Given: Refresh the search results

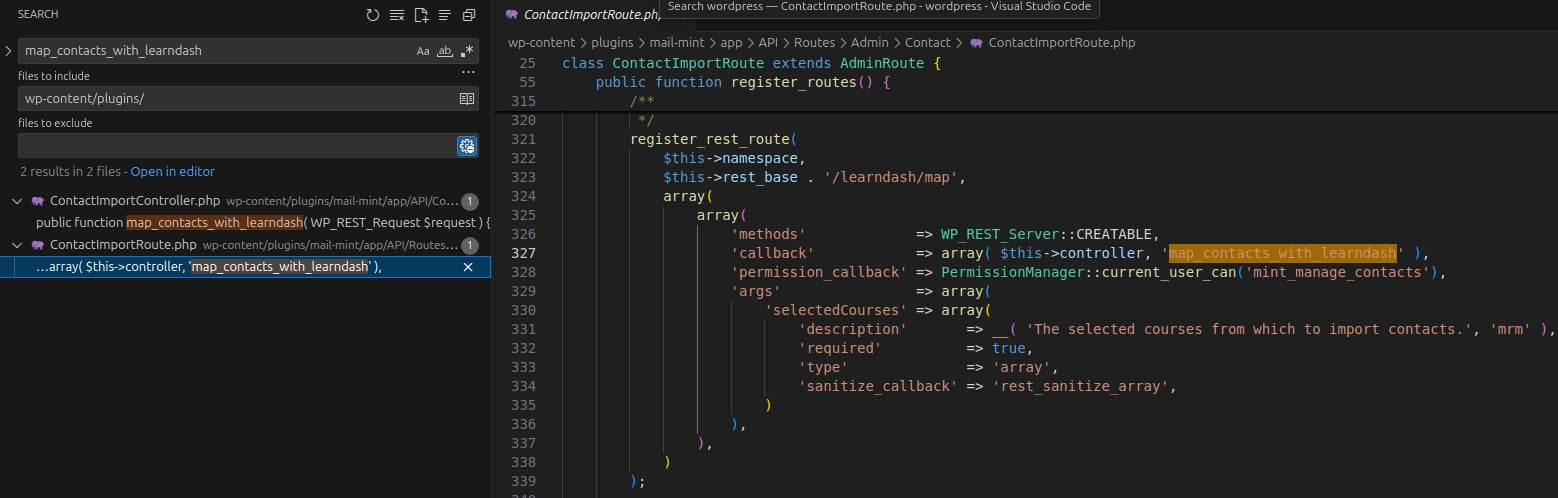Looking at the screenshot, I should [373, 15].
